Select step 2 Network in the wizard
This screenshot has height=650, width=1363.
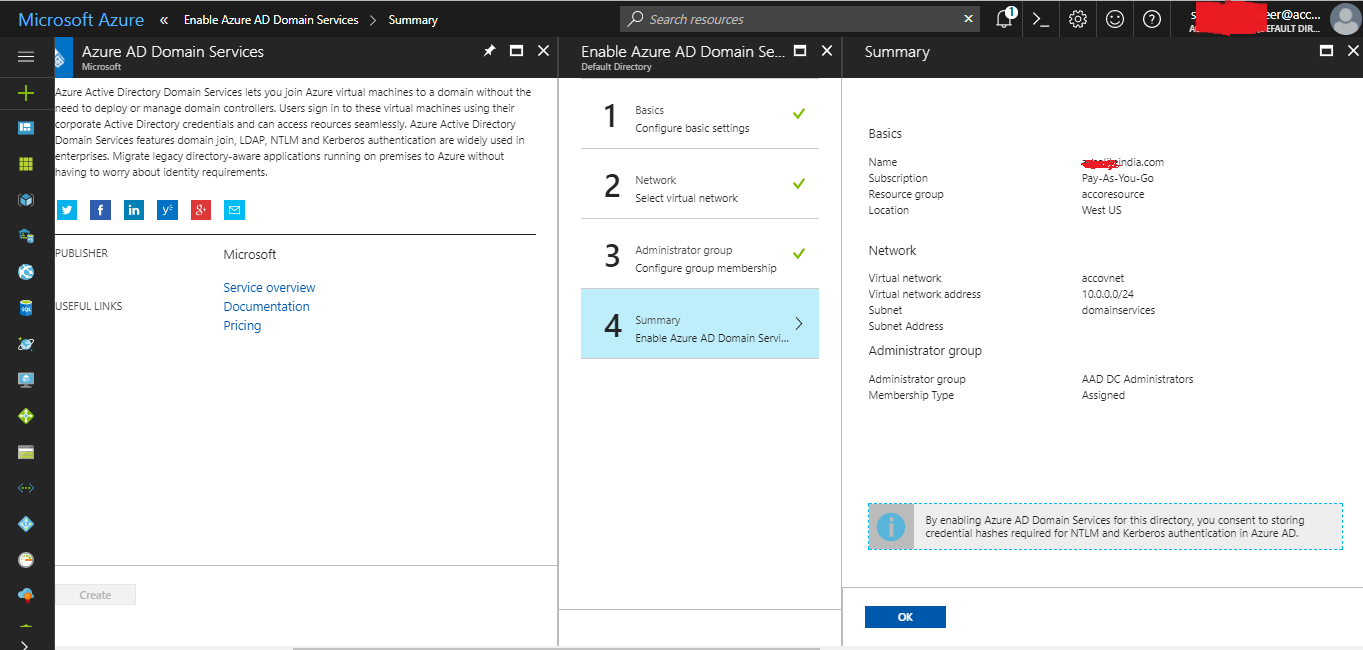click(699, 189)
